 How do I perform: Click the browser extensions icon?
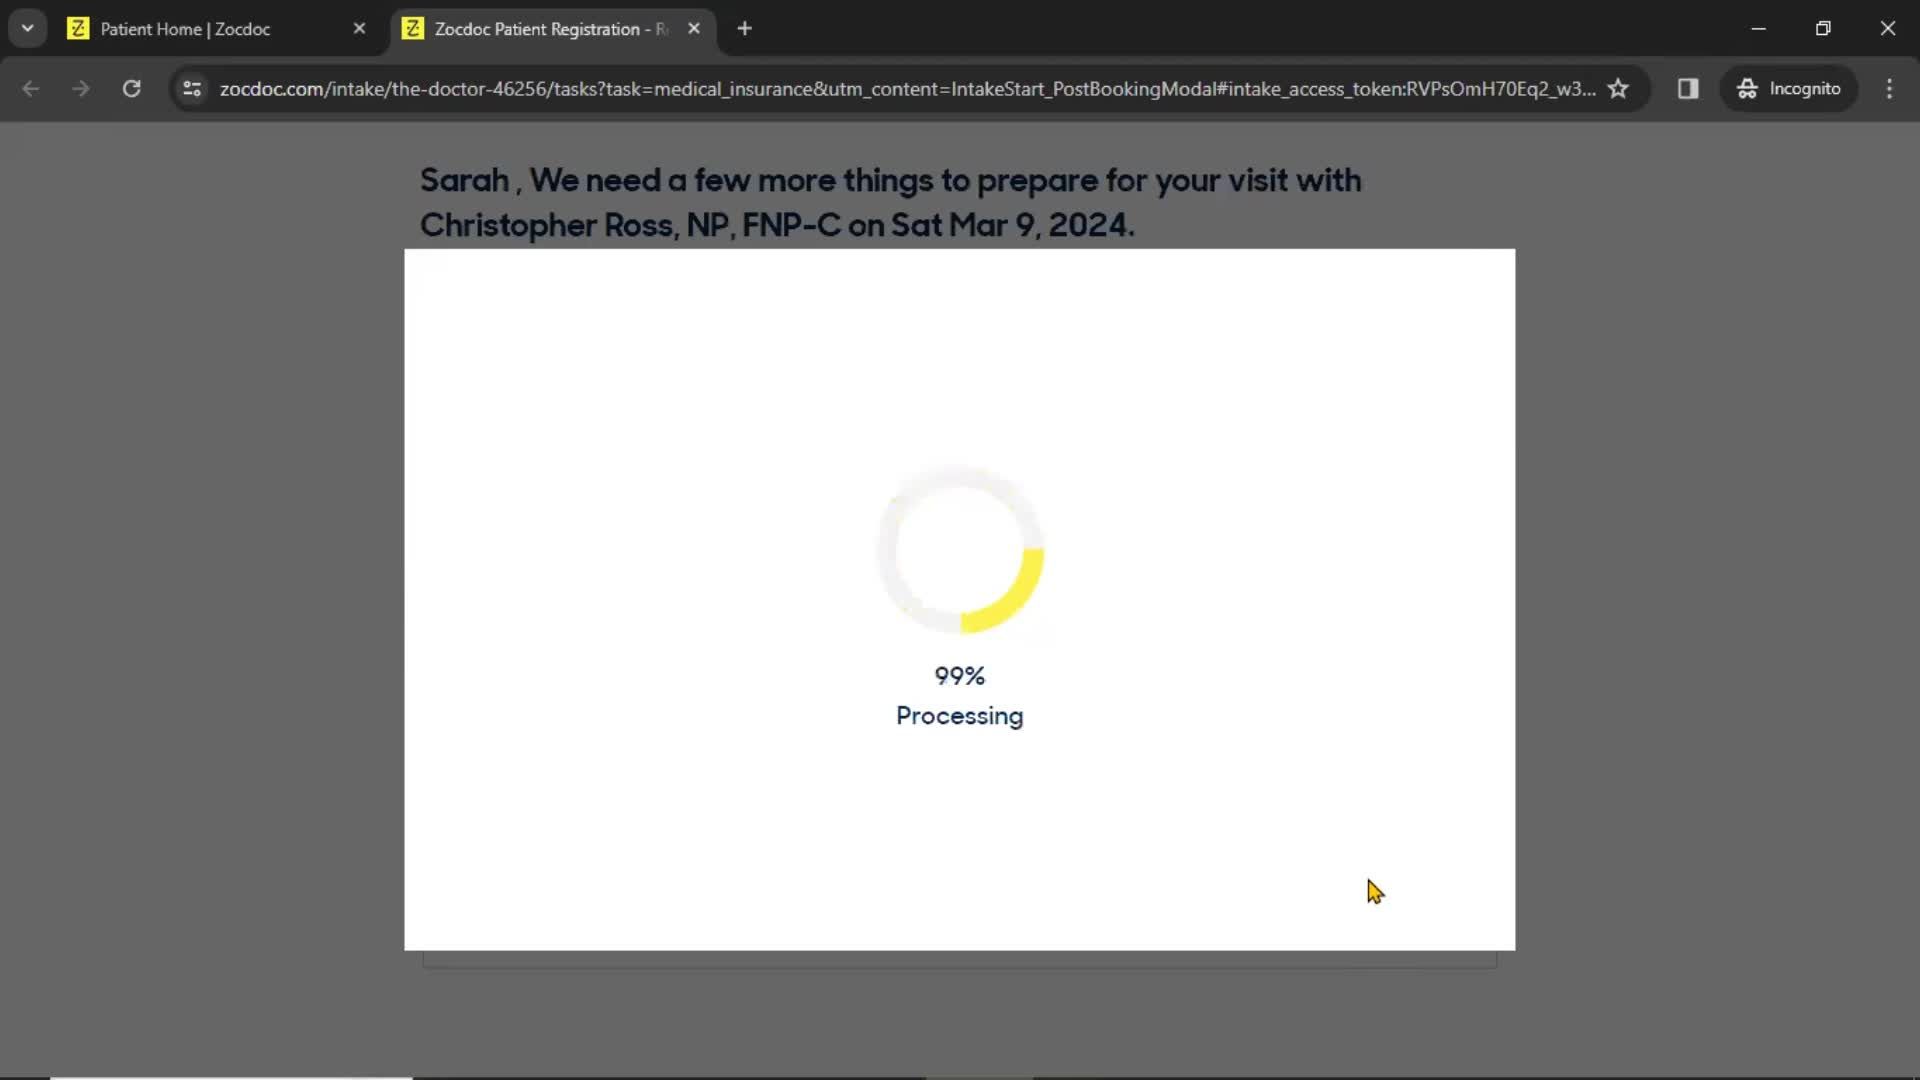[1689, 88]
